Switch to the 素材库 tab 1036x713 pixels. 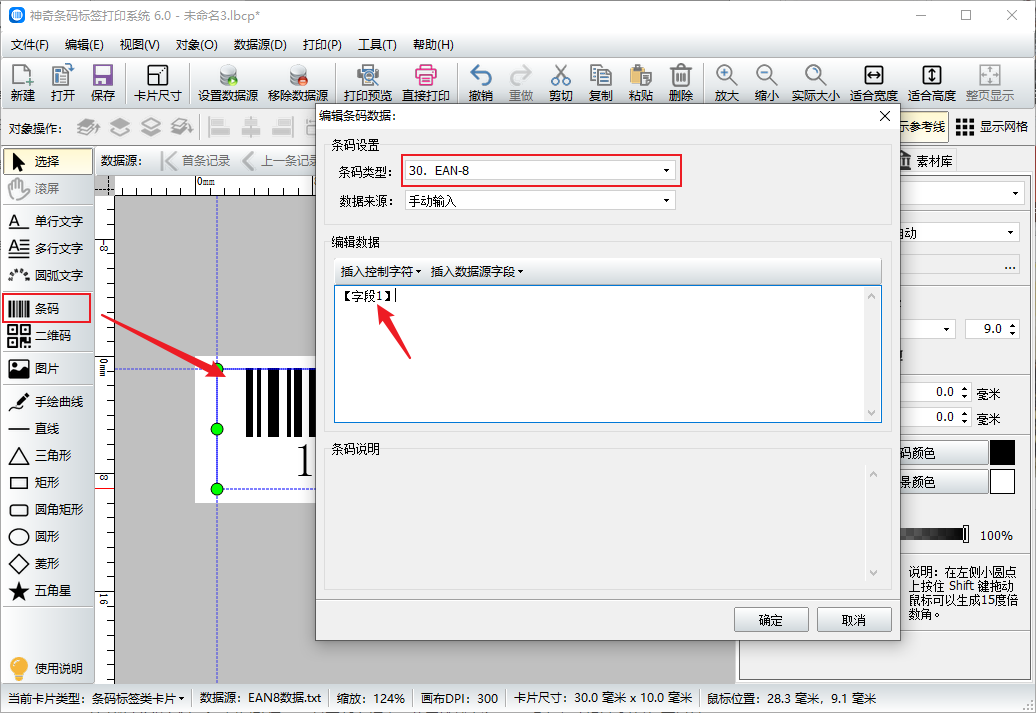[x=928, y=161]
